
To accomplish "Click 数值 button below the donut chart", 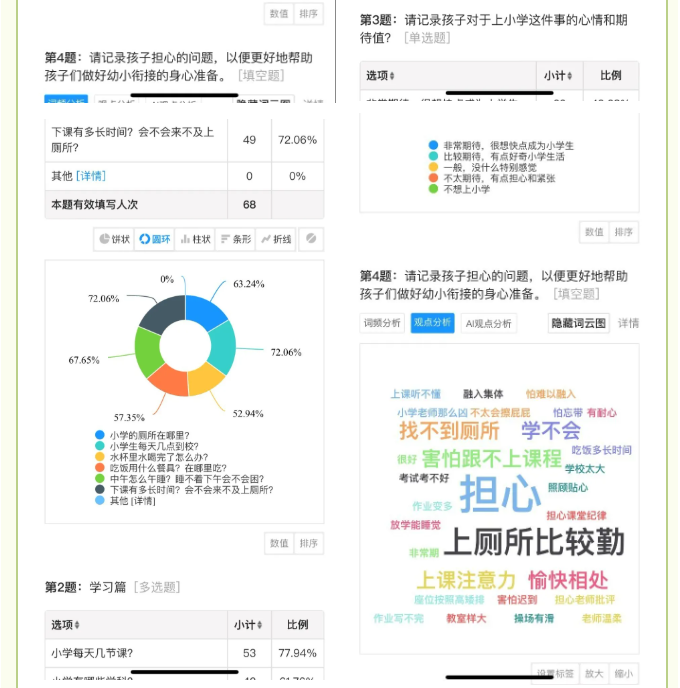I will (279, 543).
